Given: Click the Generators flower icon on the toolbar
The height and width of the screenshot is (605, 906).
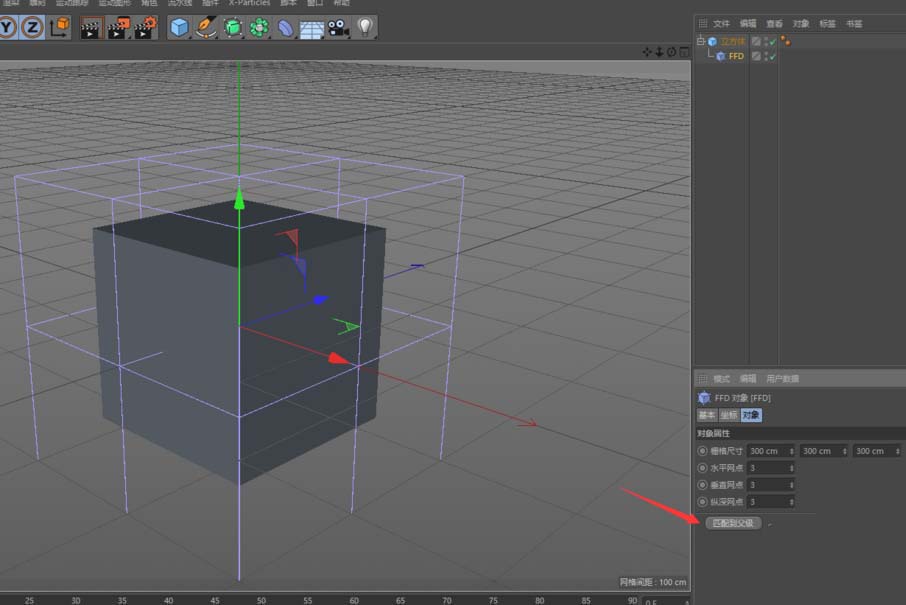Looking at the screenshot, I should pos(259,27).
